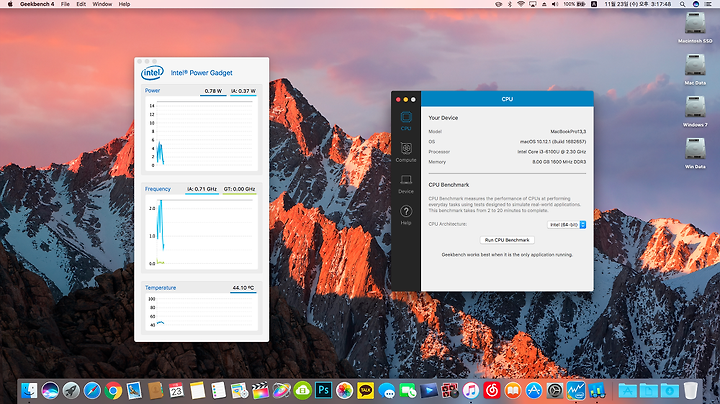Click the Memory value 8.00 GB
The width and height of the screenshot is (720, 404).
coord(559,162)
